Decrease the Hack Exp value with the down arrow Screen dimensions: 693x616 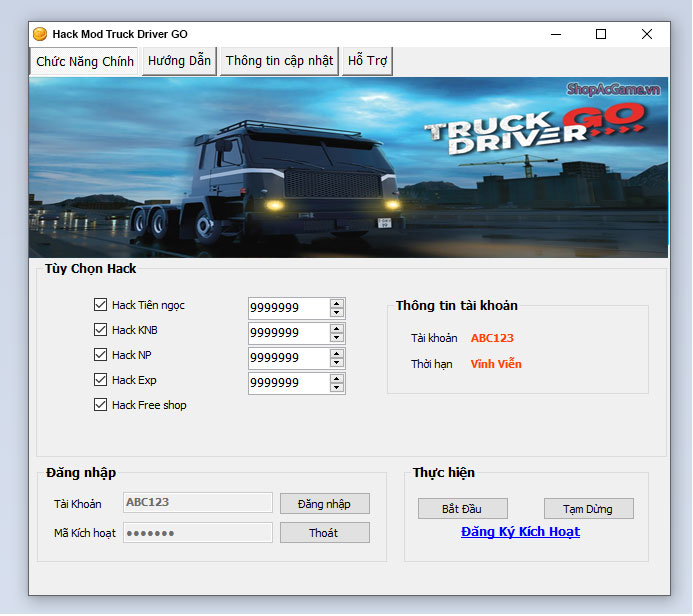(x=337, y=388)
